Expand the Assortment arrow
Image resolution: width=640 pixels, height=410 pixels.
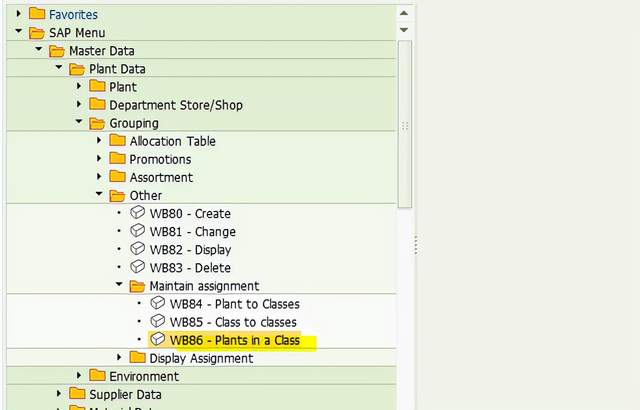pos(99,176)
